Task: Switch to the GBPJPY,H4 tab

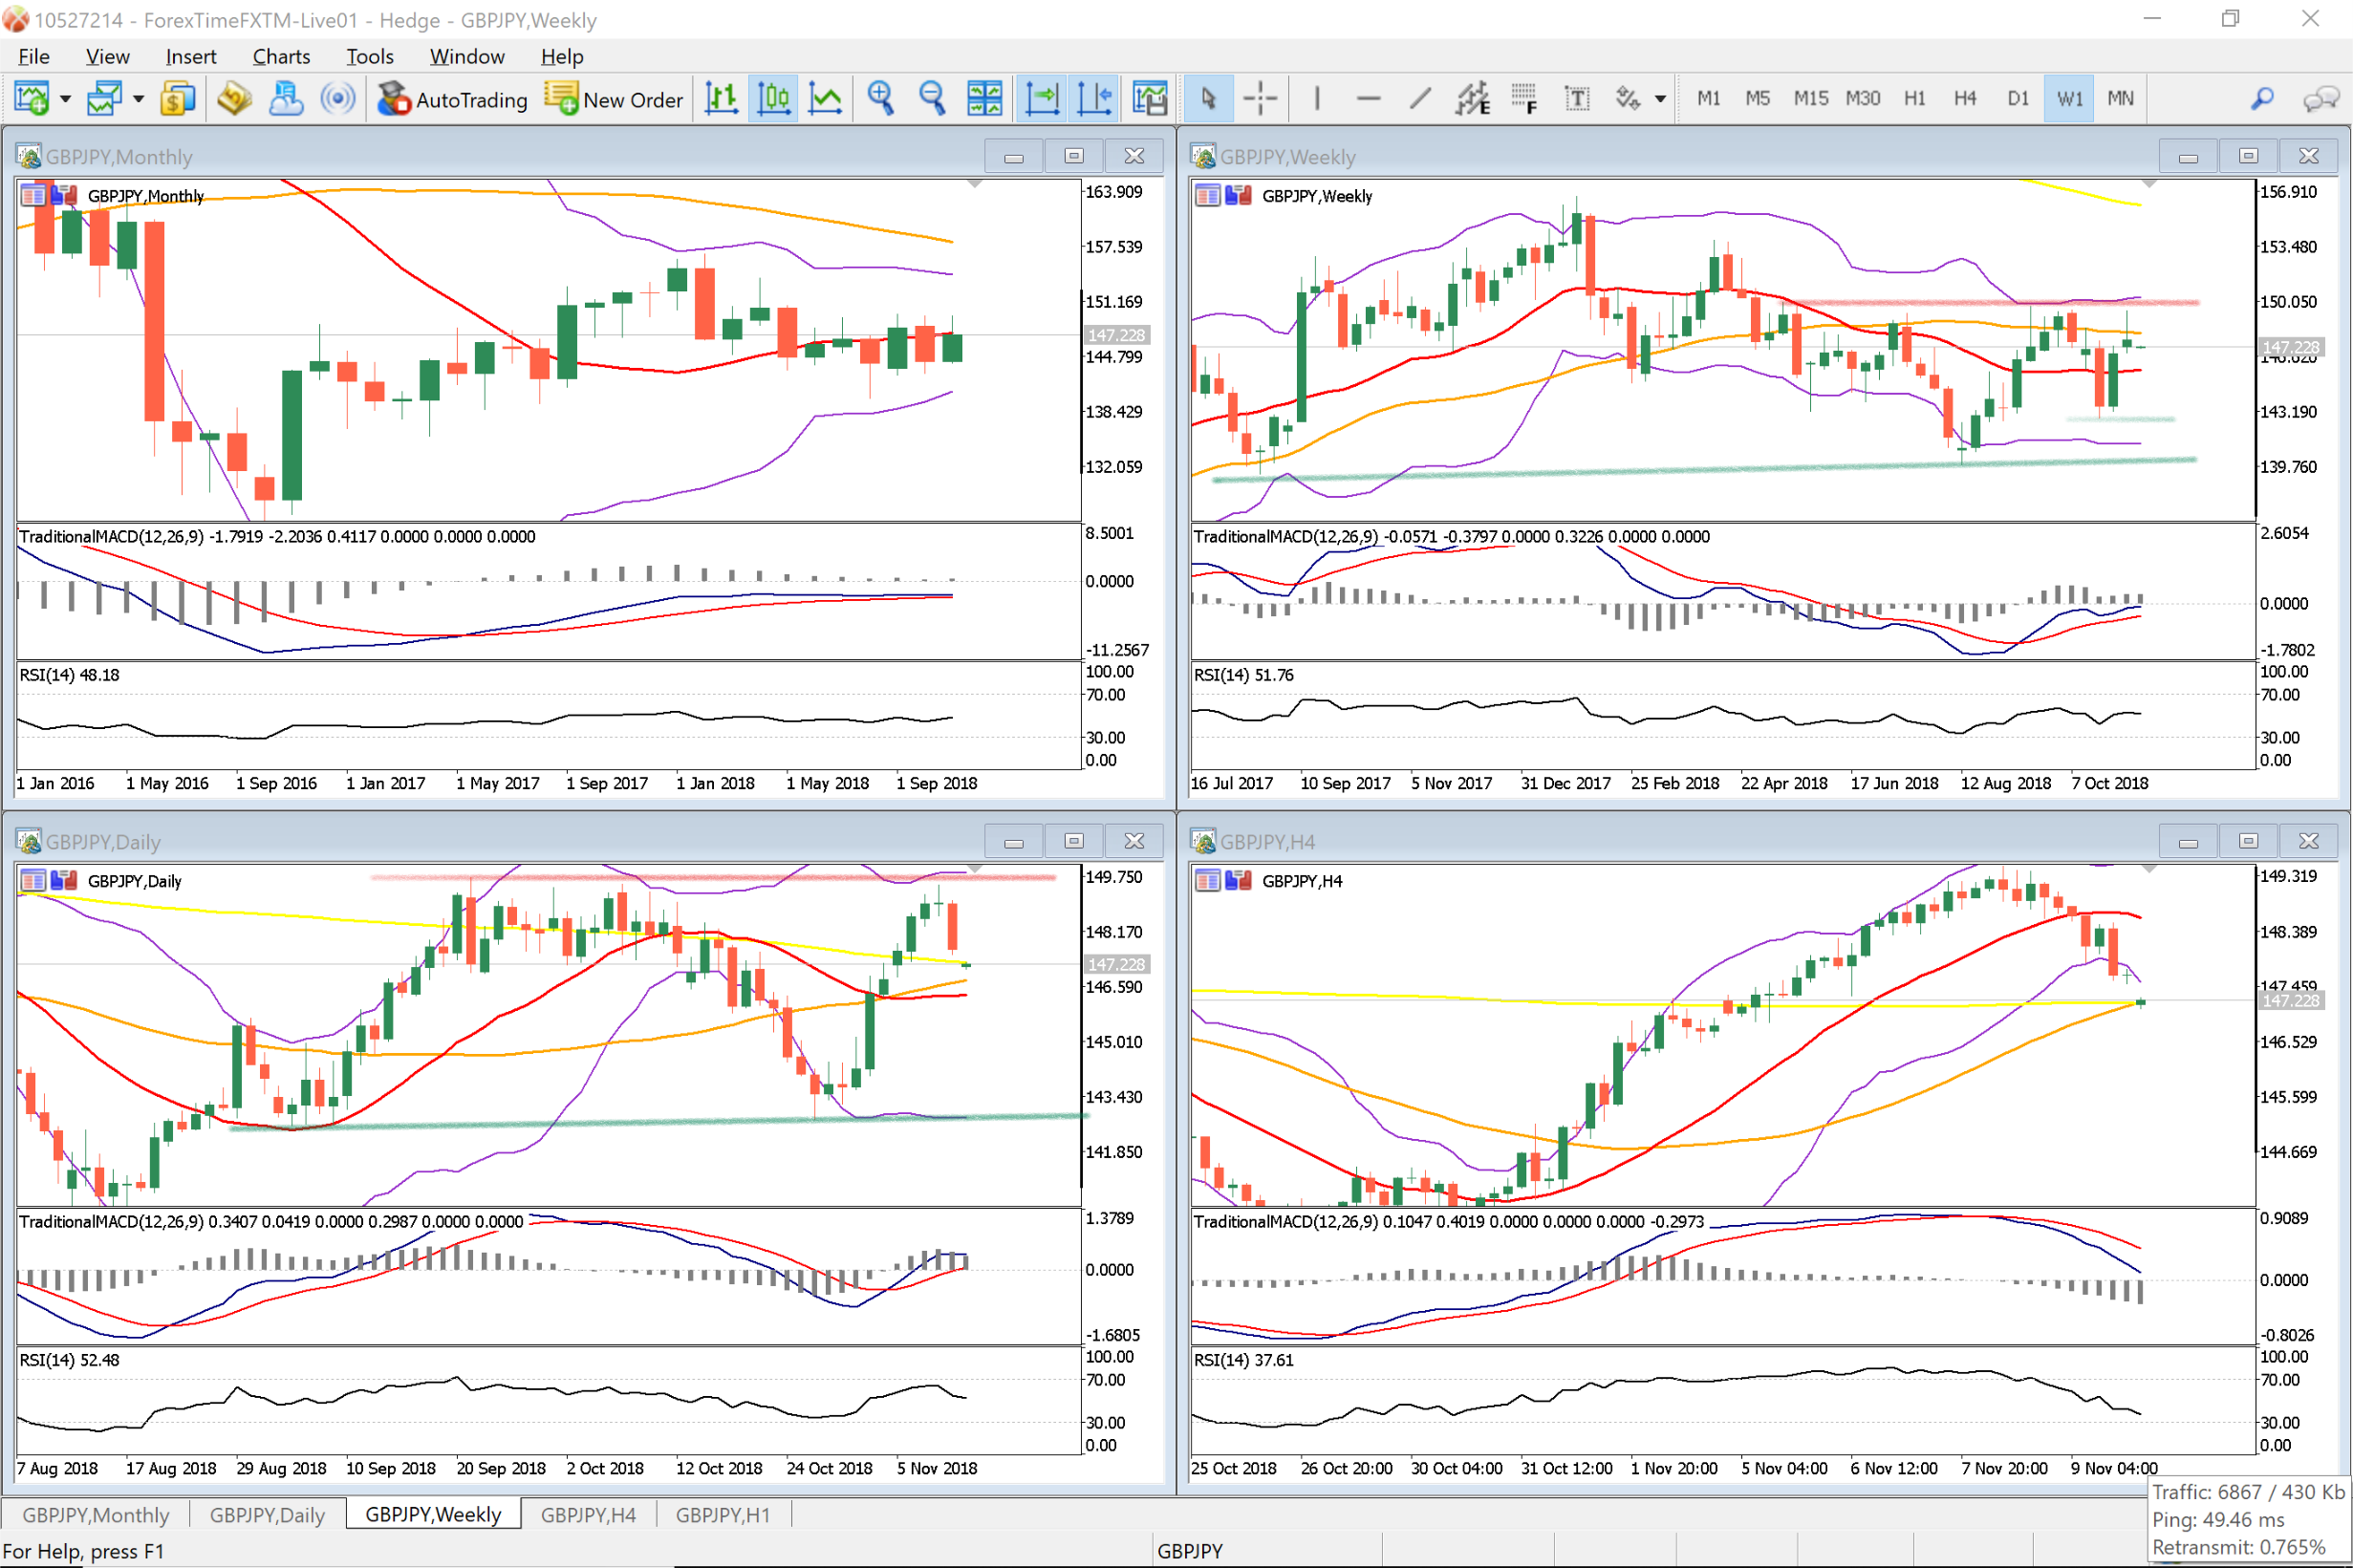Action: pyautogui.click(x=588, y=1514)
